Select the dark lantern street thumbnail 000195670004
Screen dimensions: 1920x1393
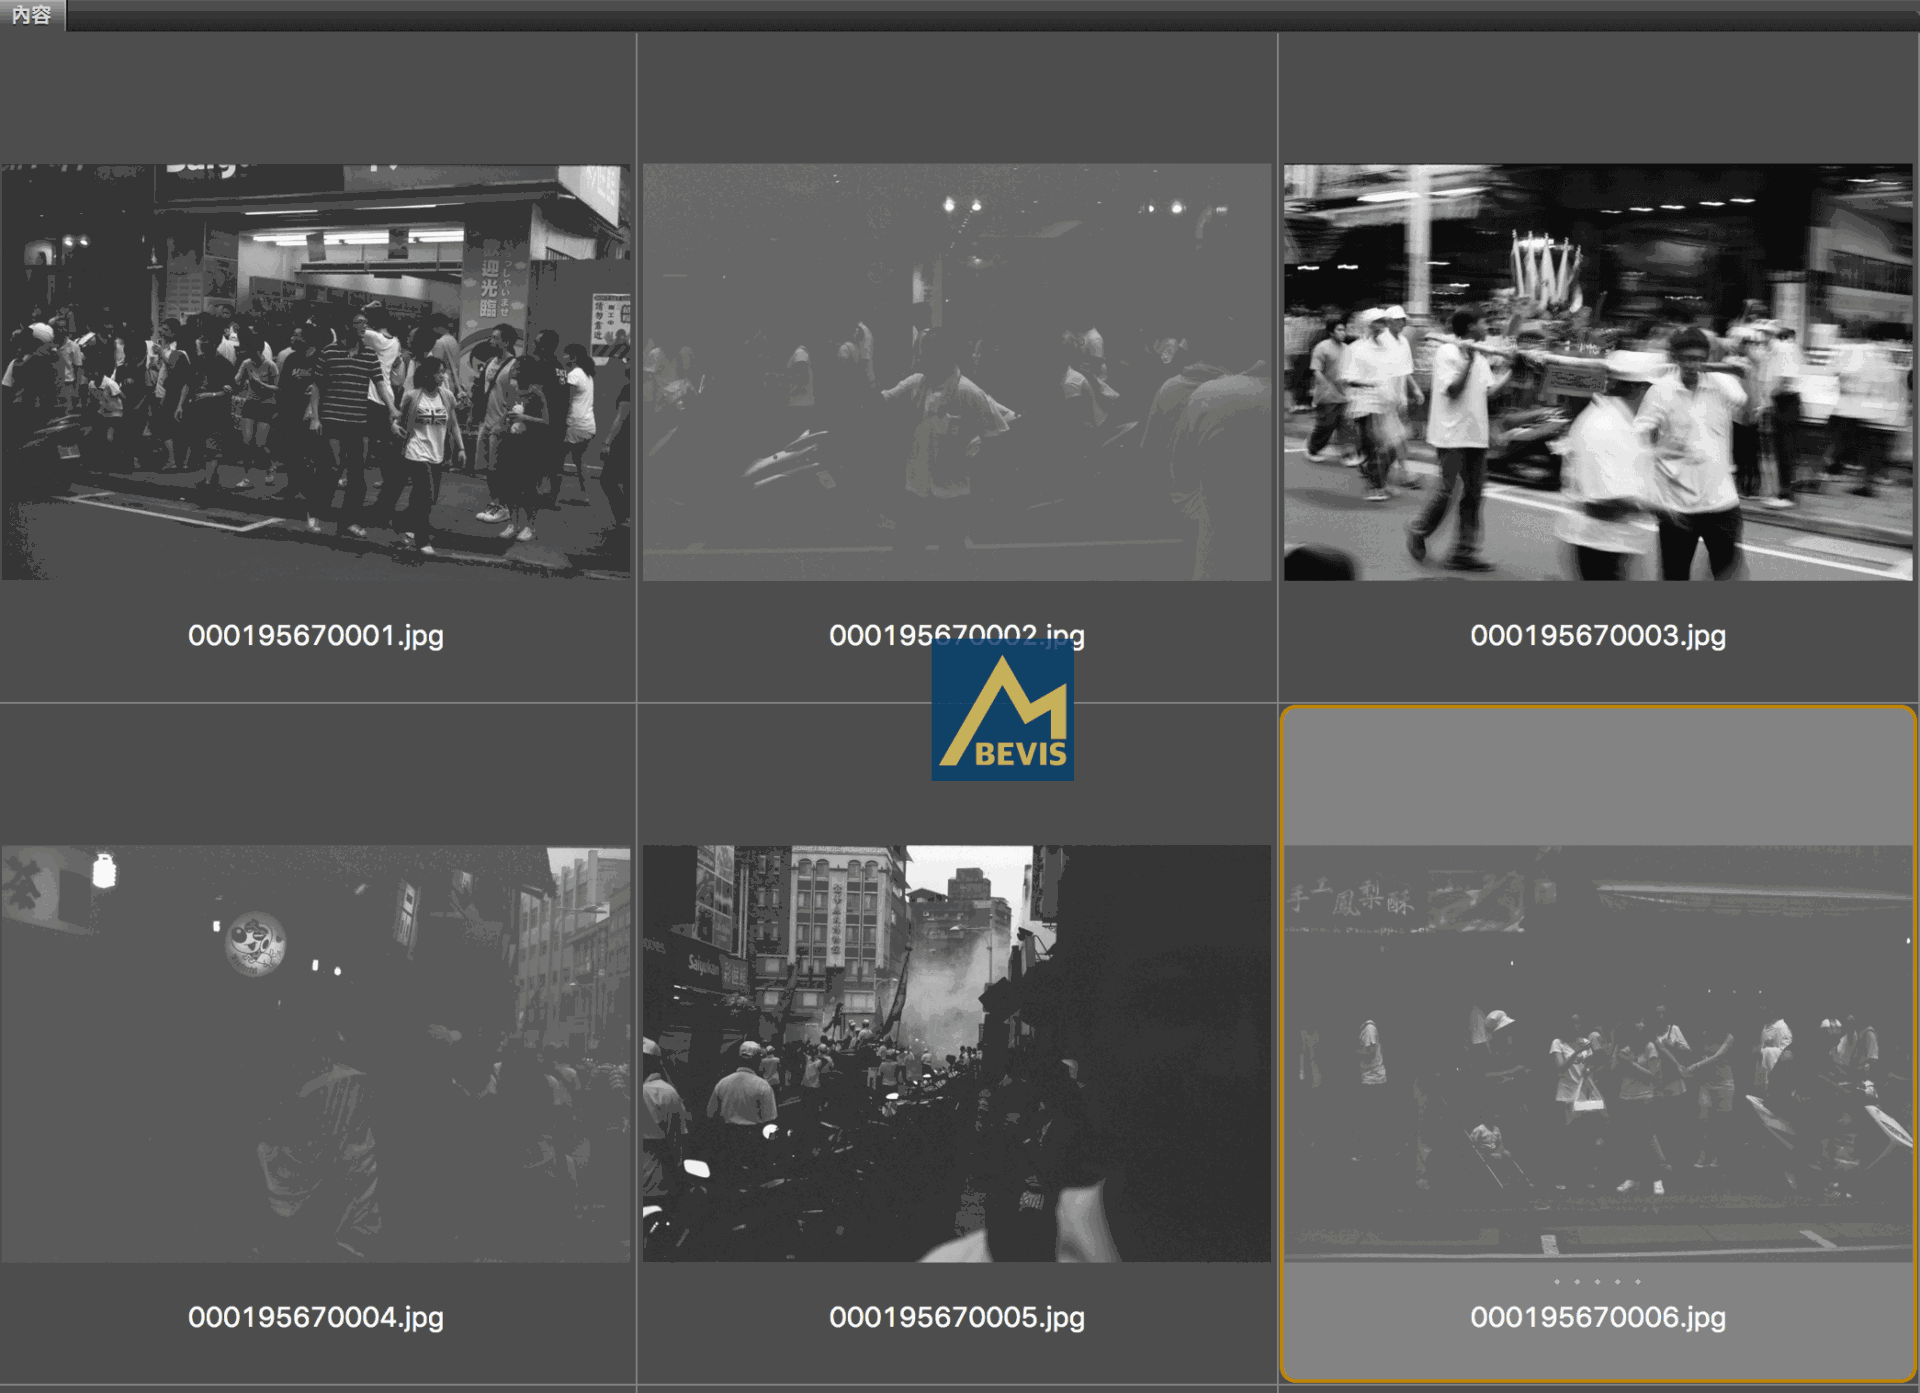click(316, 1054)
